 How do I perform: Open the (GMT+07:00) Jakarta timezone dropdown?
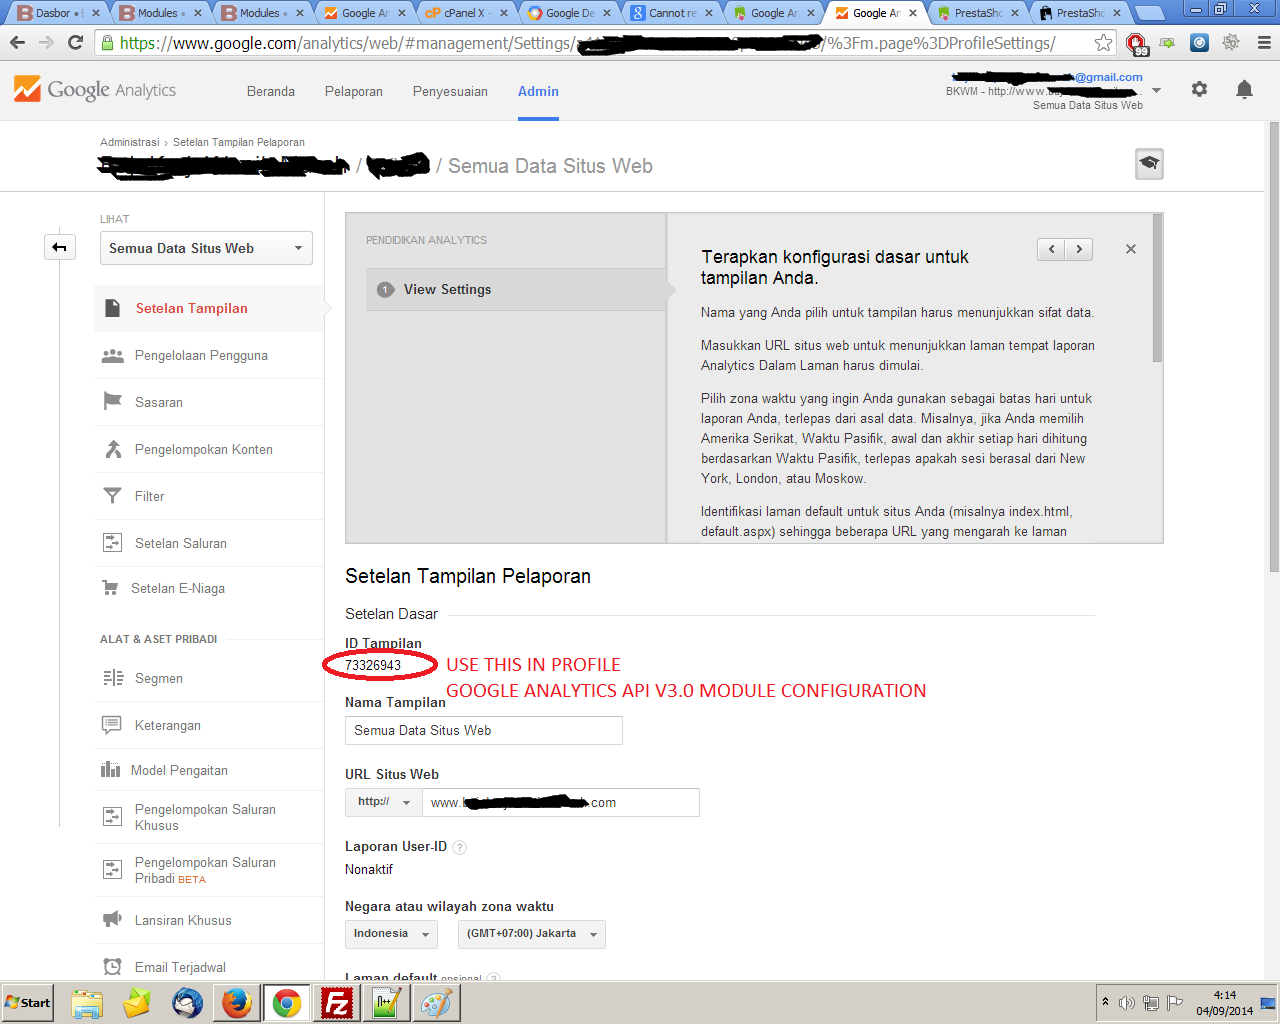tap(531, 934)
